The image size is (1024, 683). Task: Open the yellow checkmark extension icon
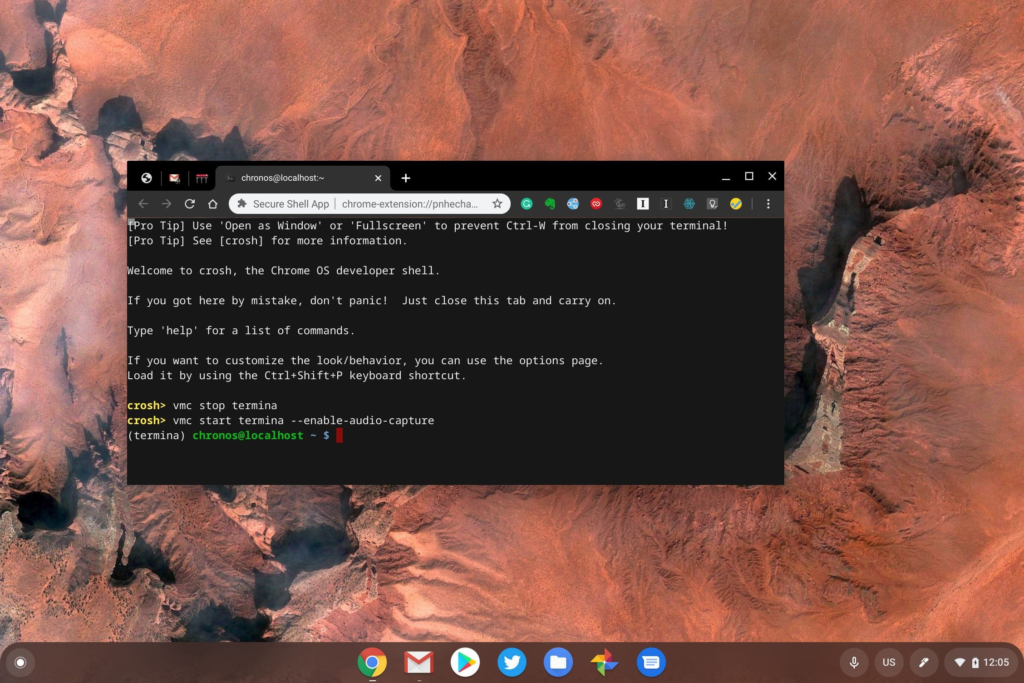(x=736, y=204)
